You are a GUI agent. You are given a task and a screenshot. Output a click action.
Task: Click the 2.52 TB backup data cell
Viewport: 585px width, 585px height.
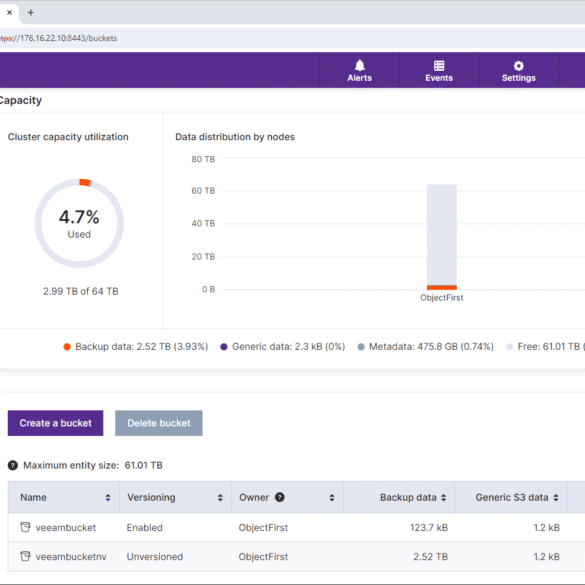tap(430, 557)
